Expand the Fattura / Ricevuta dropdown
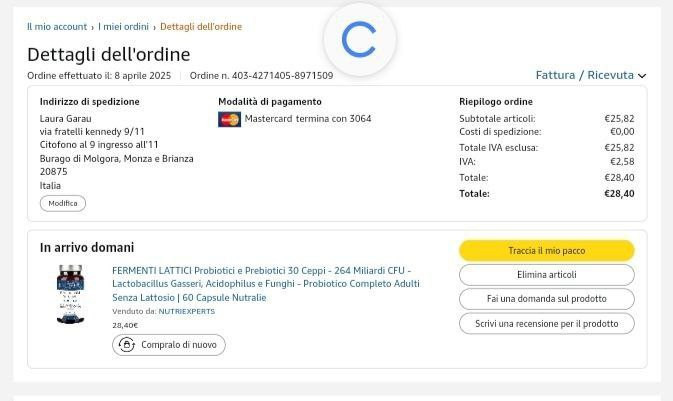673x401 pixels. click(585, 75)
